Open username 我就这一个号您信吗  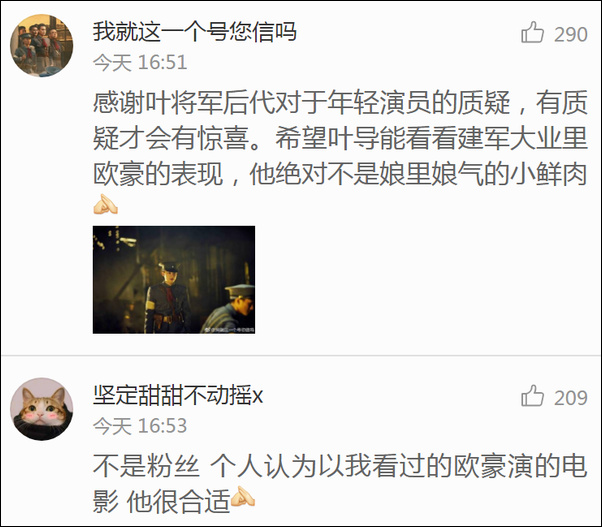tap(195, 31)
